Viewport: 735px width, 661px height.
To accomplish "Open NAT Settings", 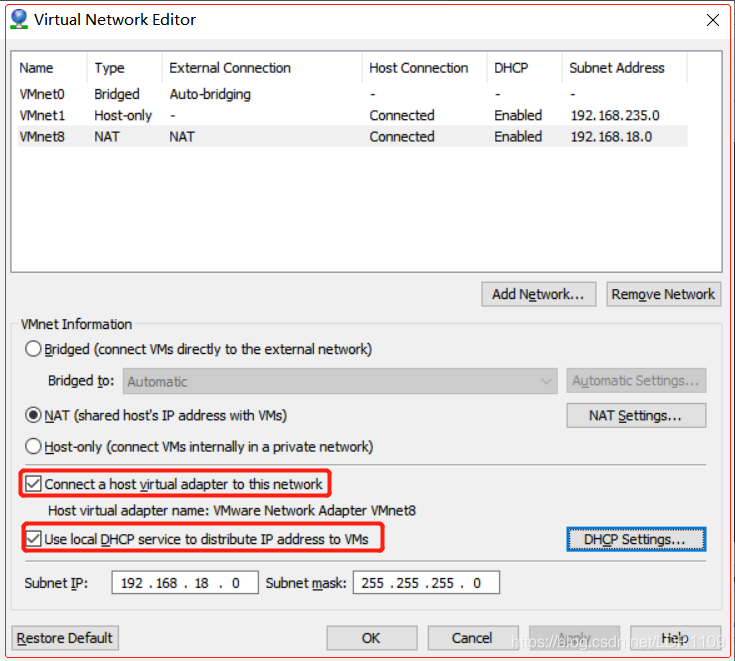I will 636,415.
